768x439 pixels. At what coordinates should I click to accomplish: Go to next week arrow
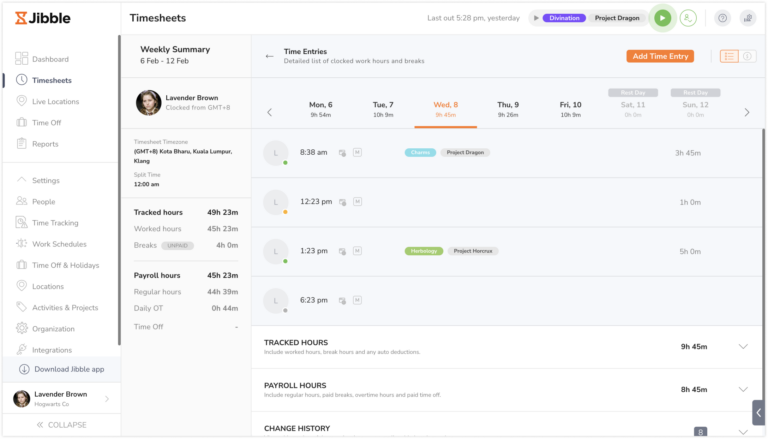[747, 112]
